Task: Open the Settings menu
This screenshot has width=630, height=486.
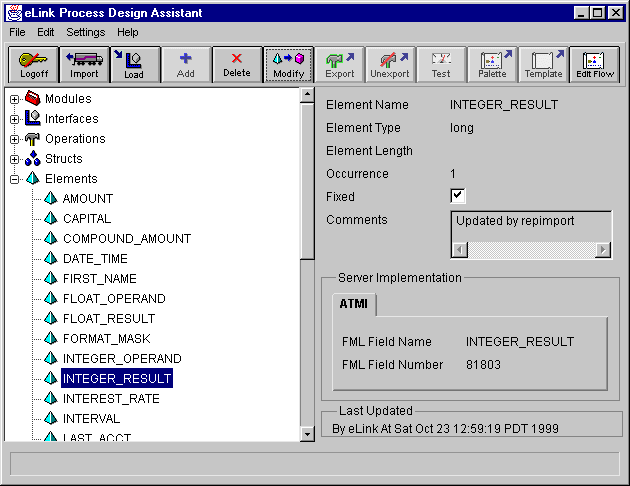Action: pyautogui.click(x=86, y=32)
